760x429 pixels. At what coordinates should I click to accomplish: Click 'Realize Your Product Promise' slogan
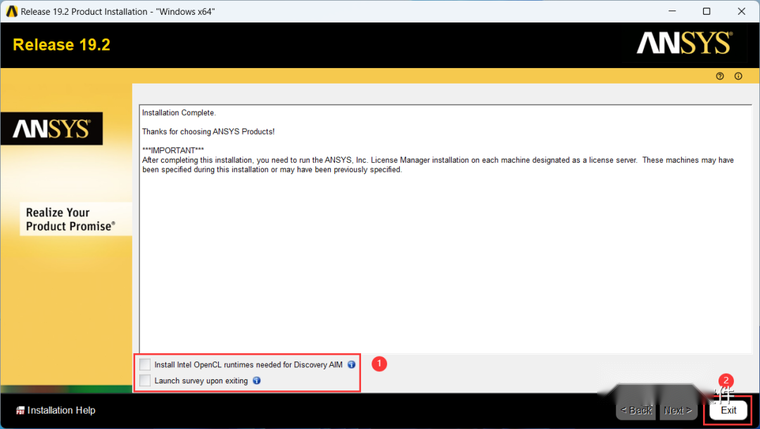pyautogui.click(x=71, y=219)
